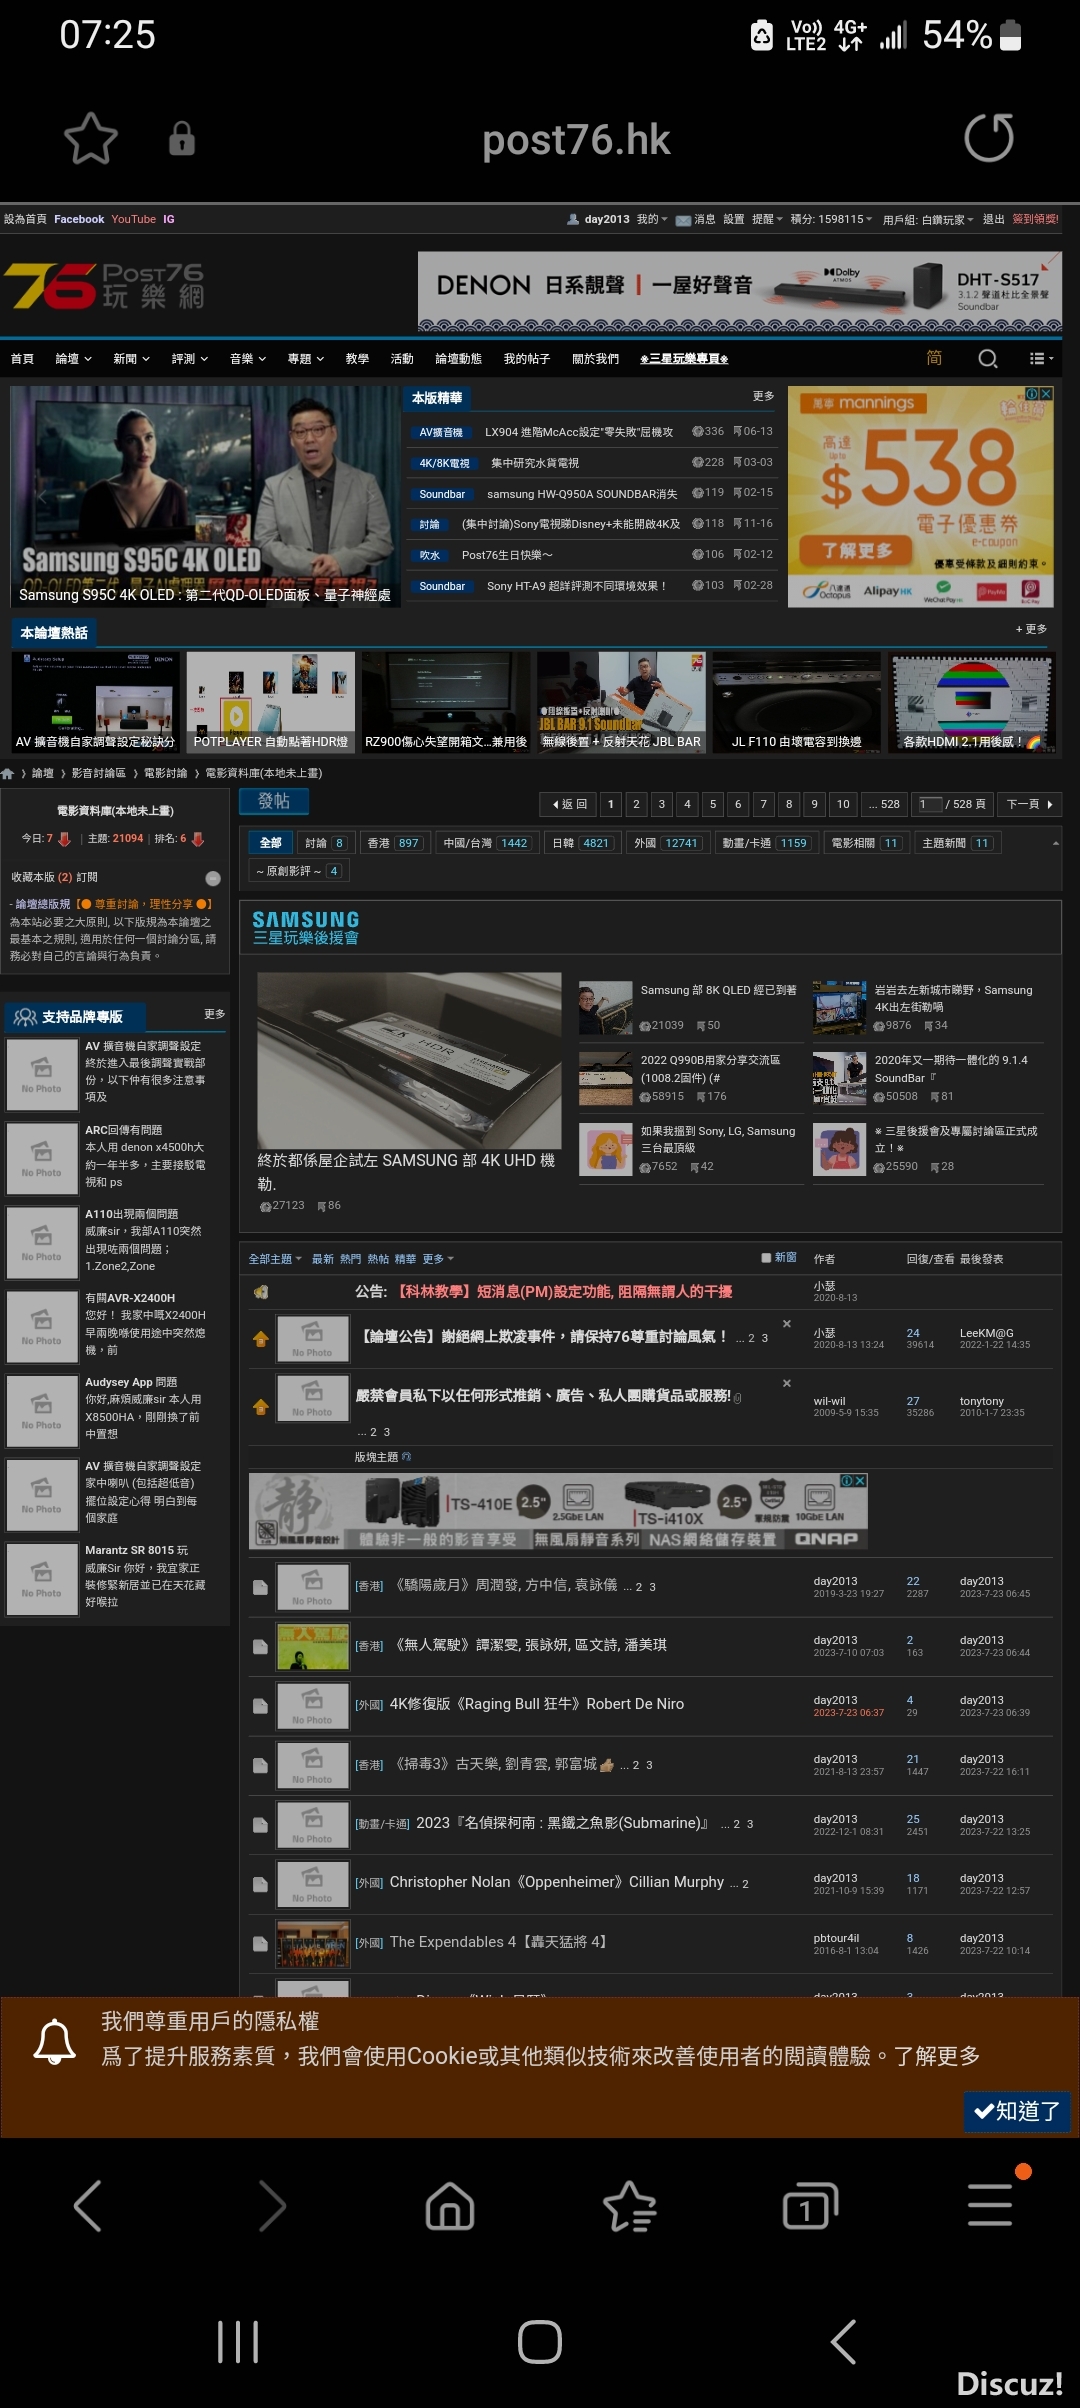Image resolution: width=1080 pixels, height=2408 pixels.
Task: Tap the browser back arrow
Action: (88, 2206)
